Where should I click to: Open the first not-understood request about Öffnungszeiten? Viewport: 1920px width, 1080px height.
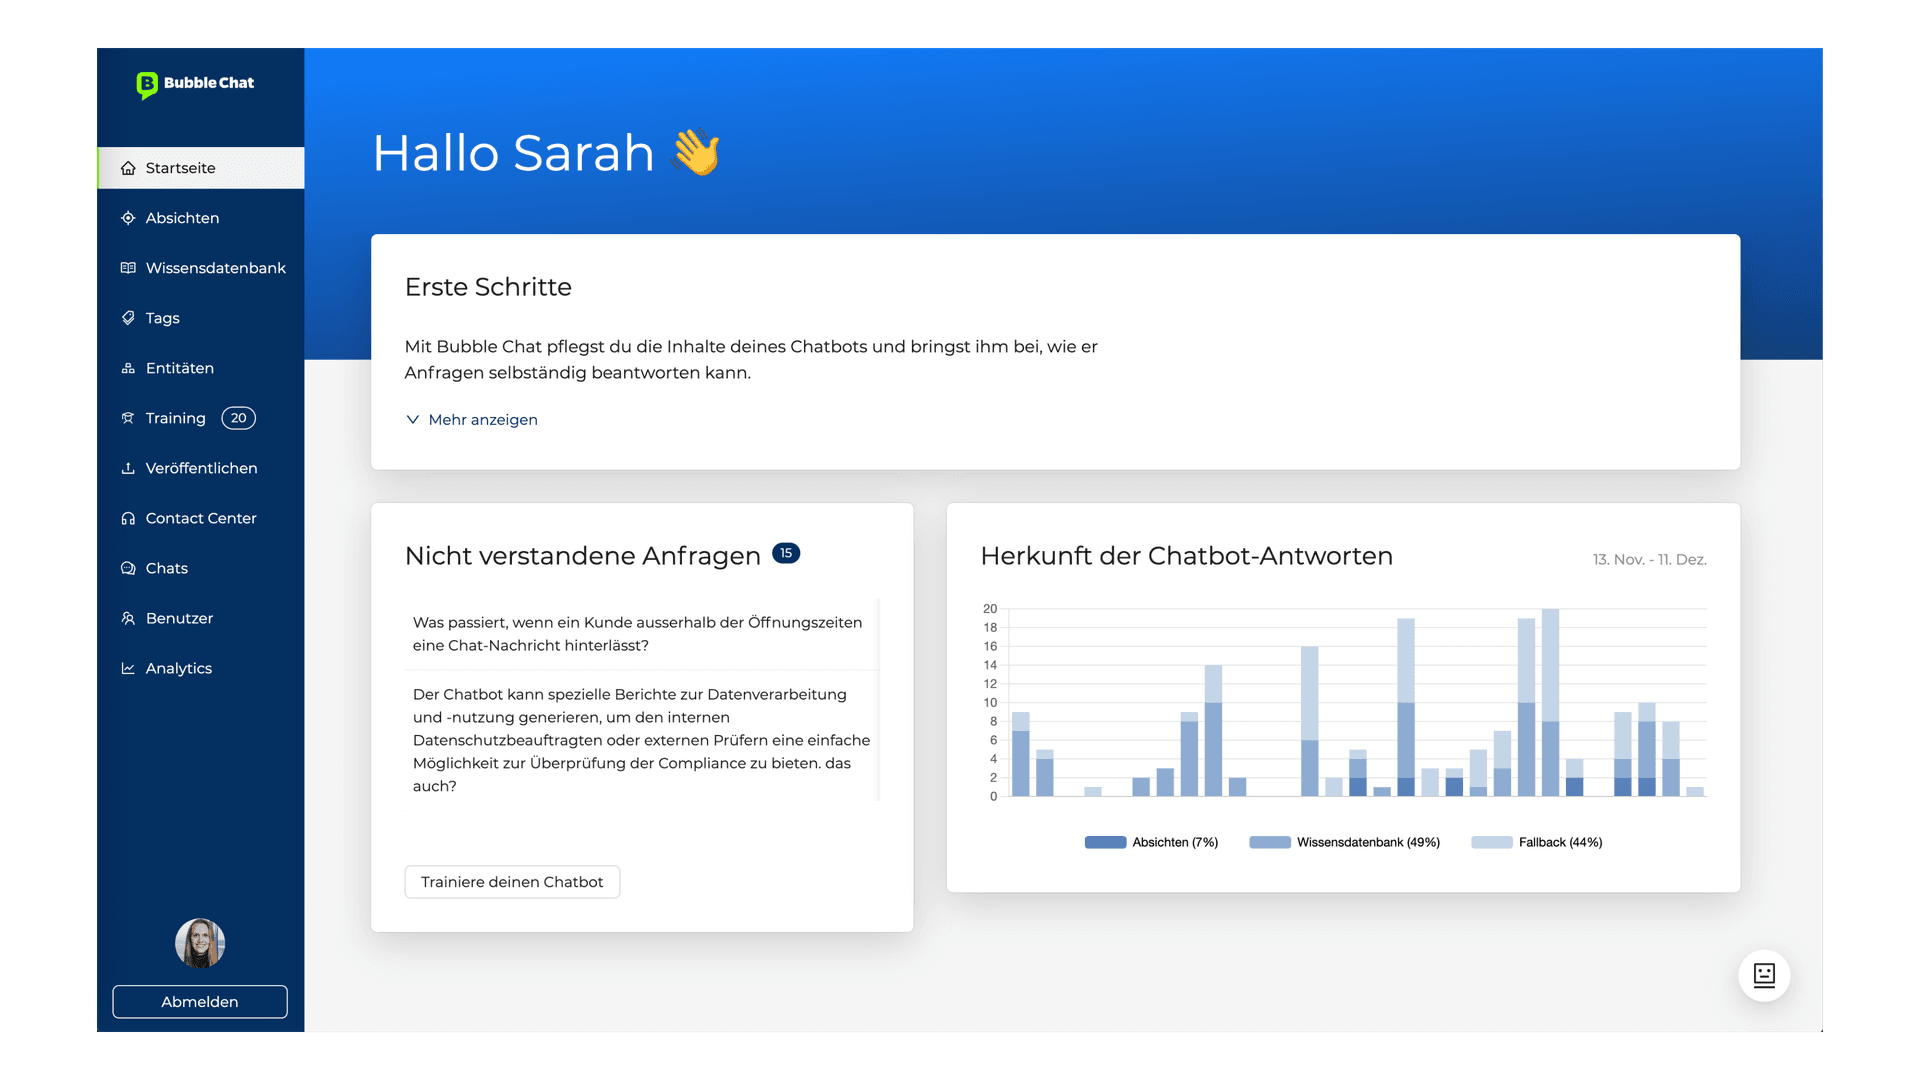(637, 634)
